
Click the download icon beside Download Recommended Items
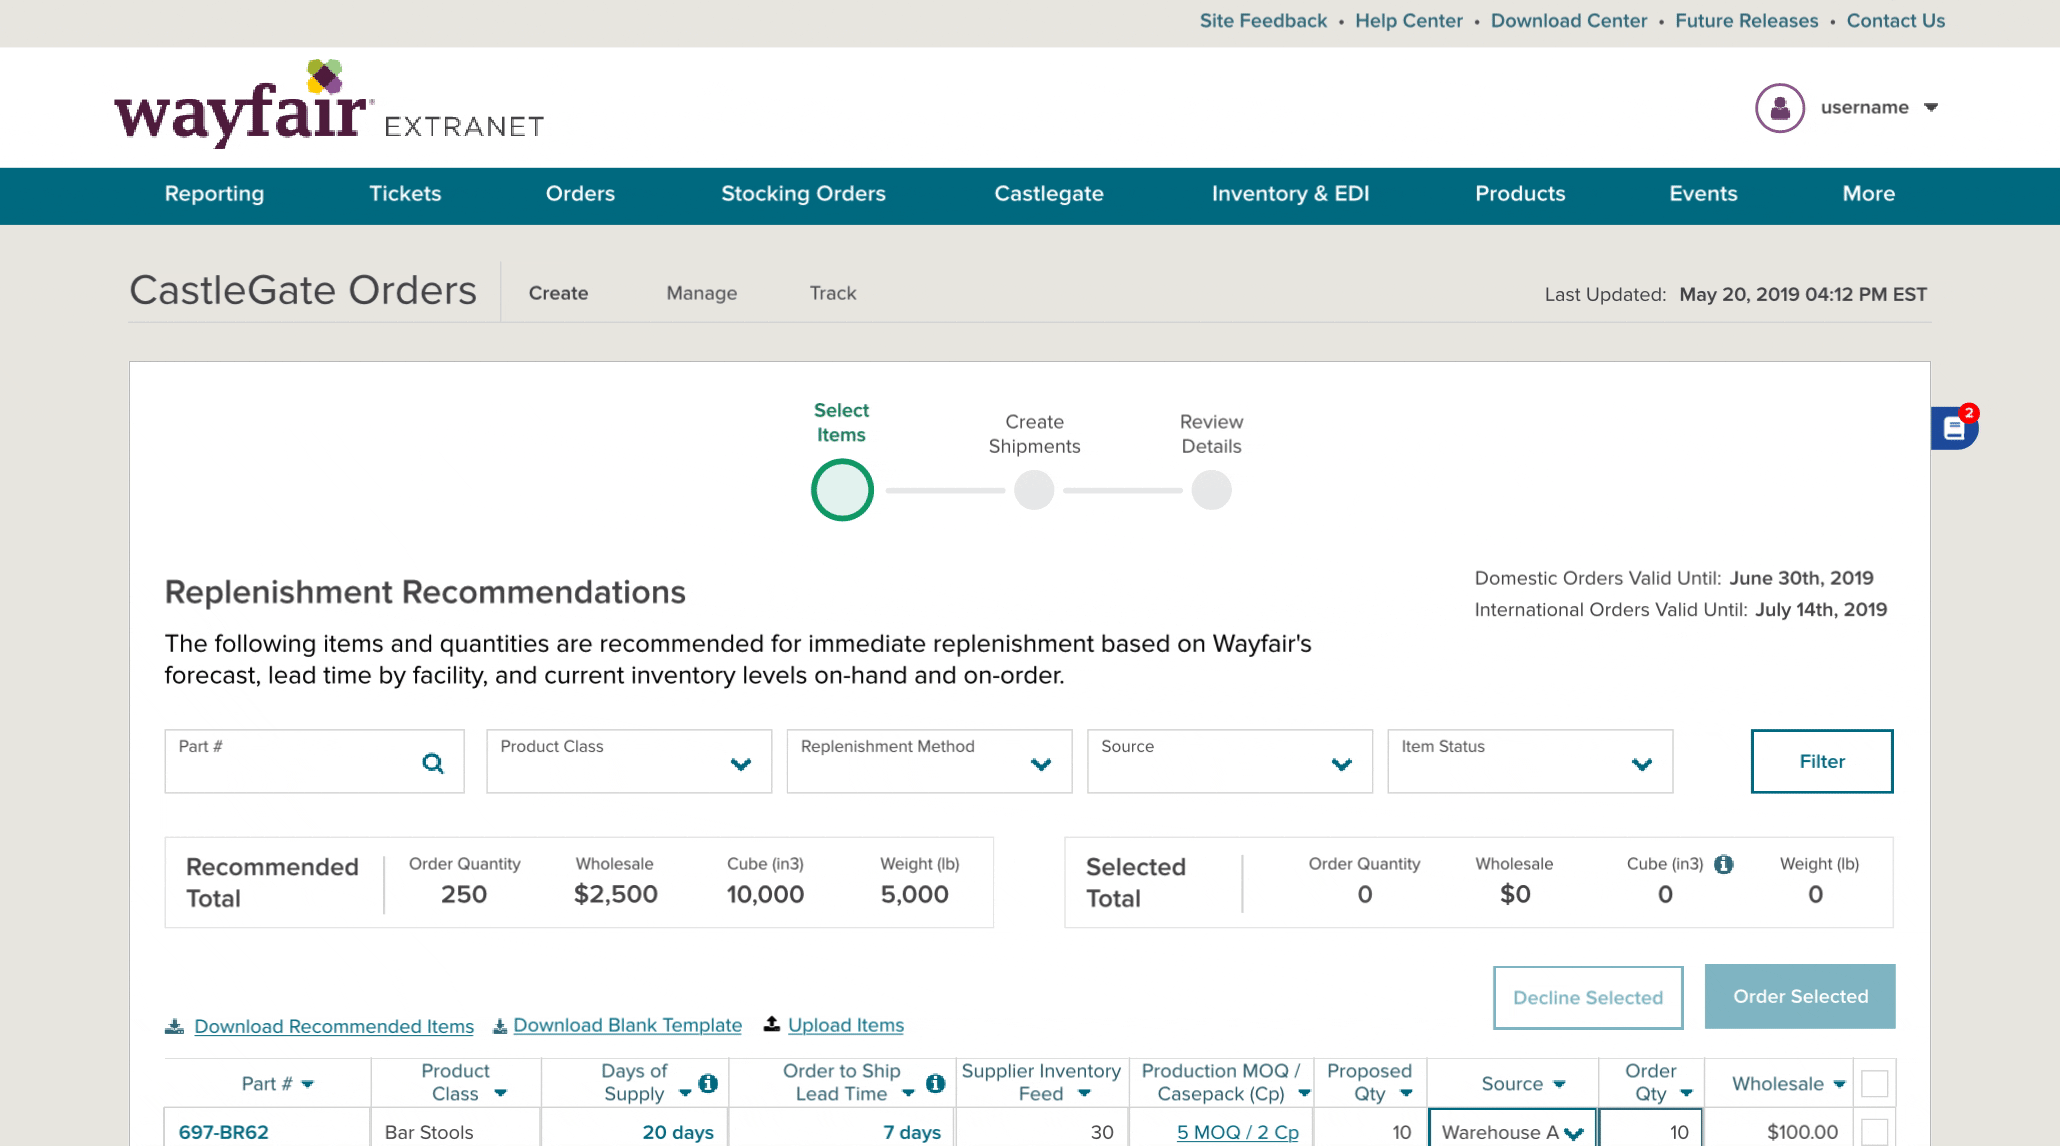175,1026
